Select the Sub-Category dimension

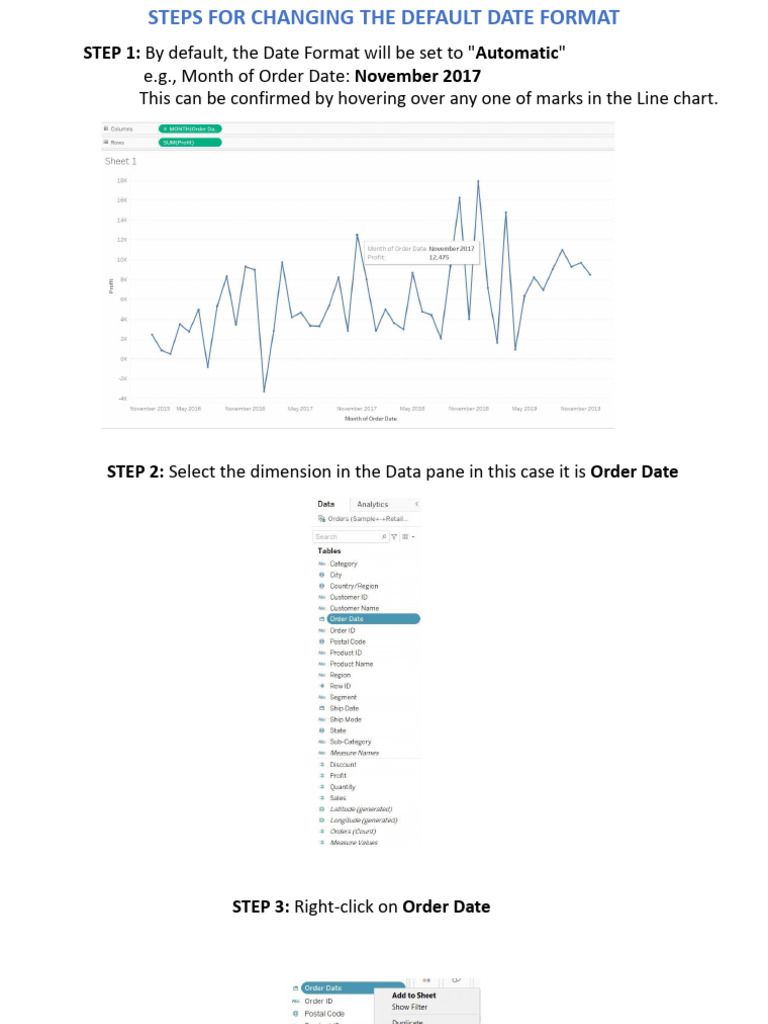[x=350, y=741]
